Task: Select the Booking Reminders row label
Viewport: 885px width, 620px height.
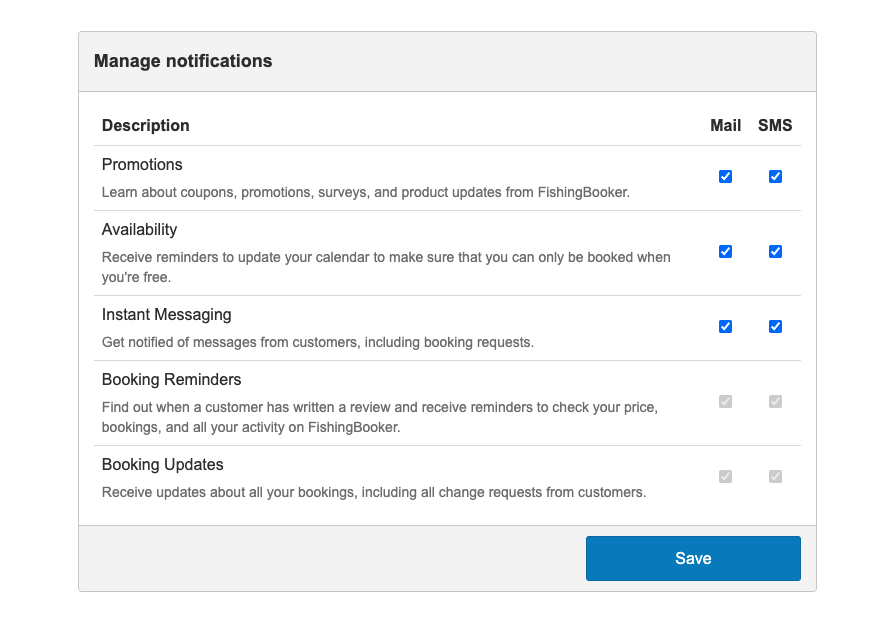Action: (171, 379)
